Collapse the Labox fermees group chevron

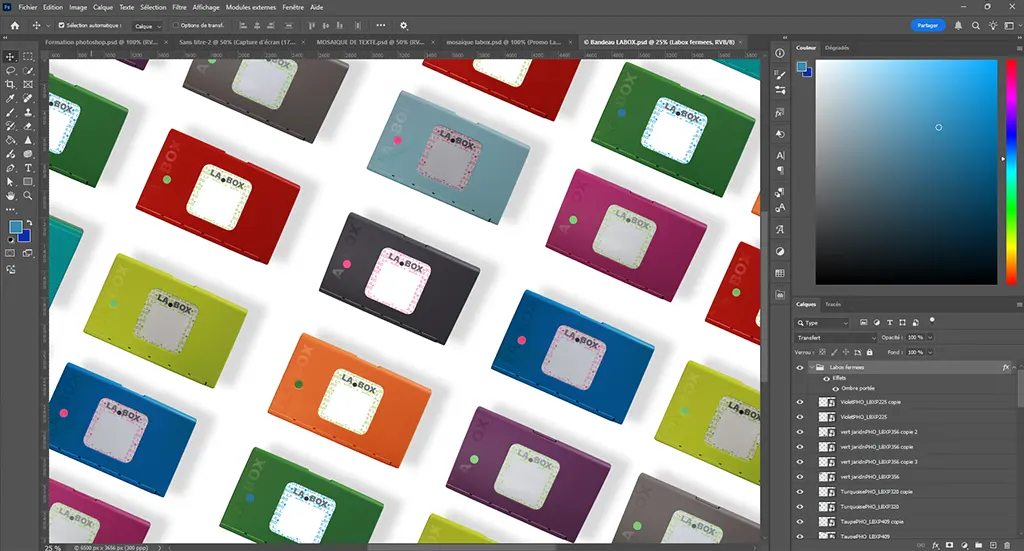812,368
